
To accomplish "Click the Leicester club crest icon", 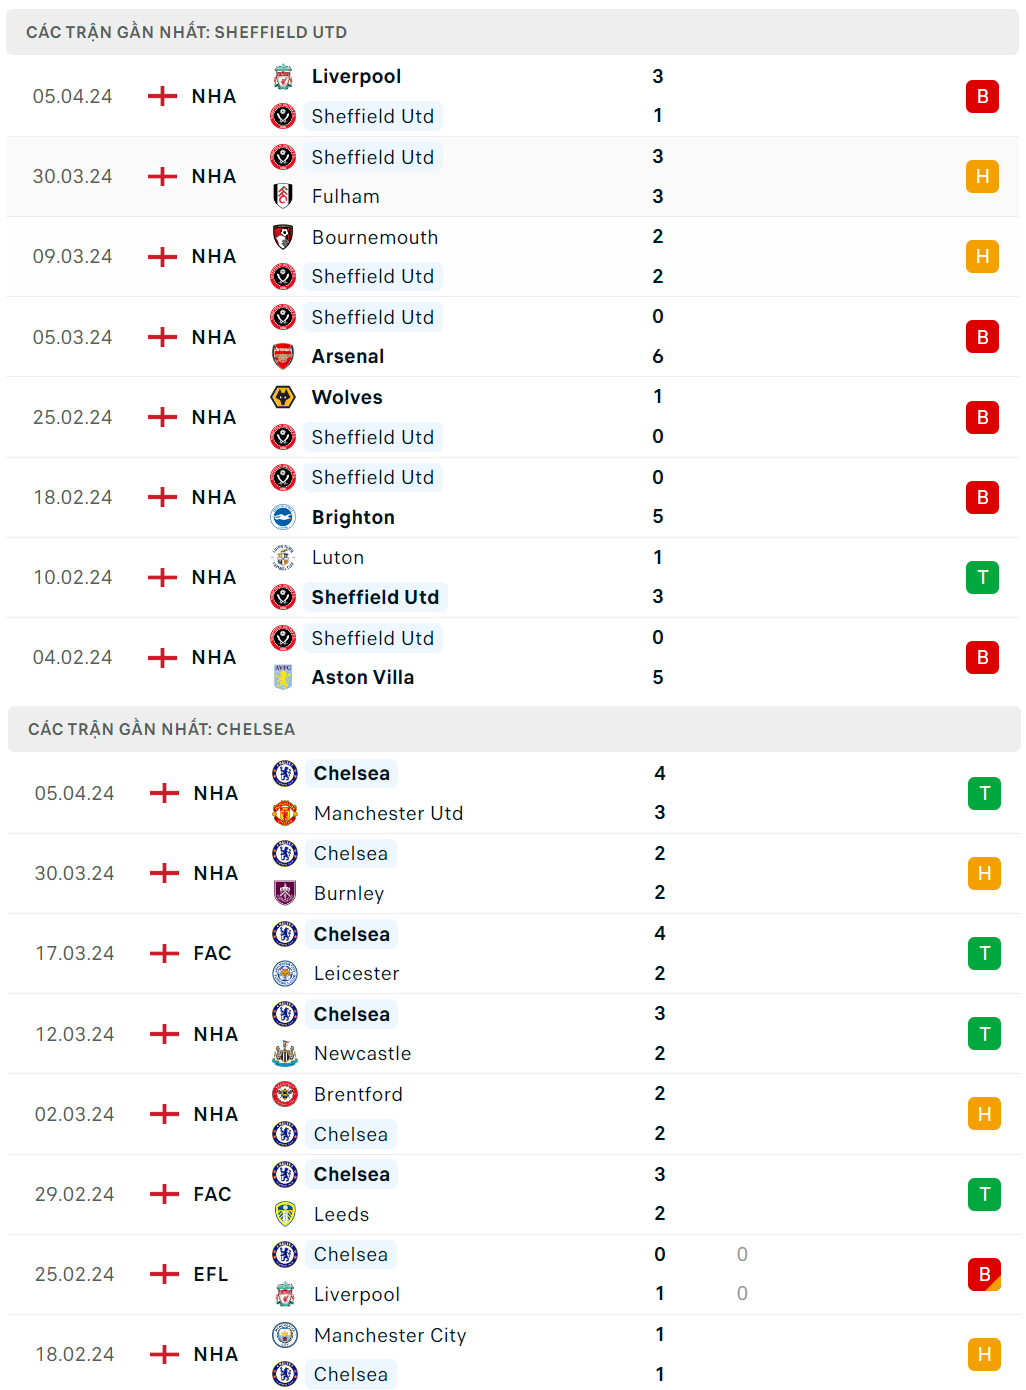I will coord(285,973).
